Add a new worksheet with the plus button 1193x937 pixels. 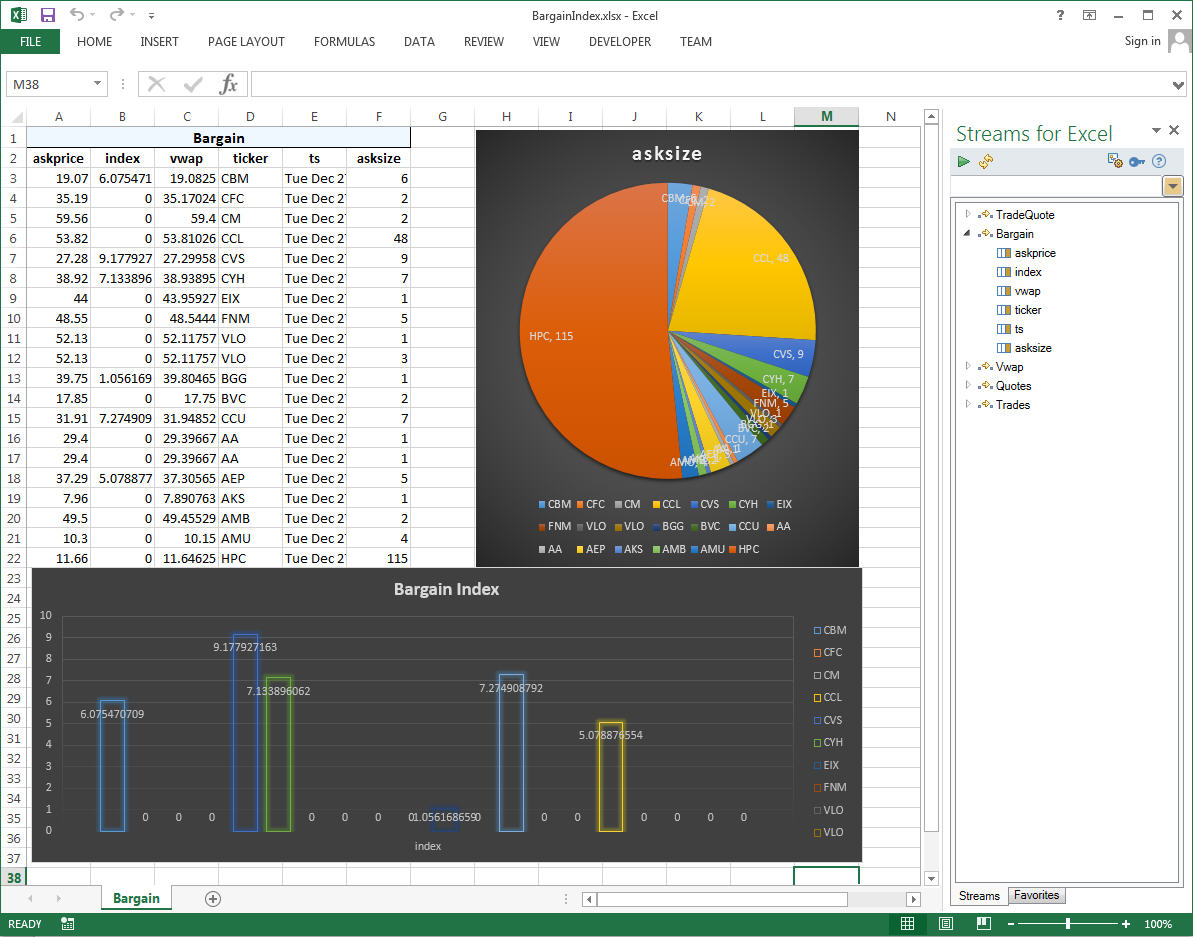click(212, 899)
